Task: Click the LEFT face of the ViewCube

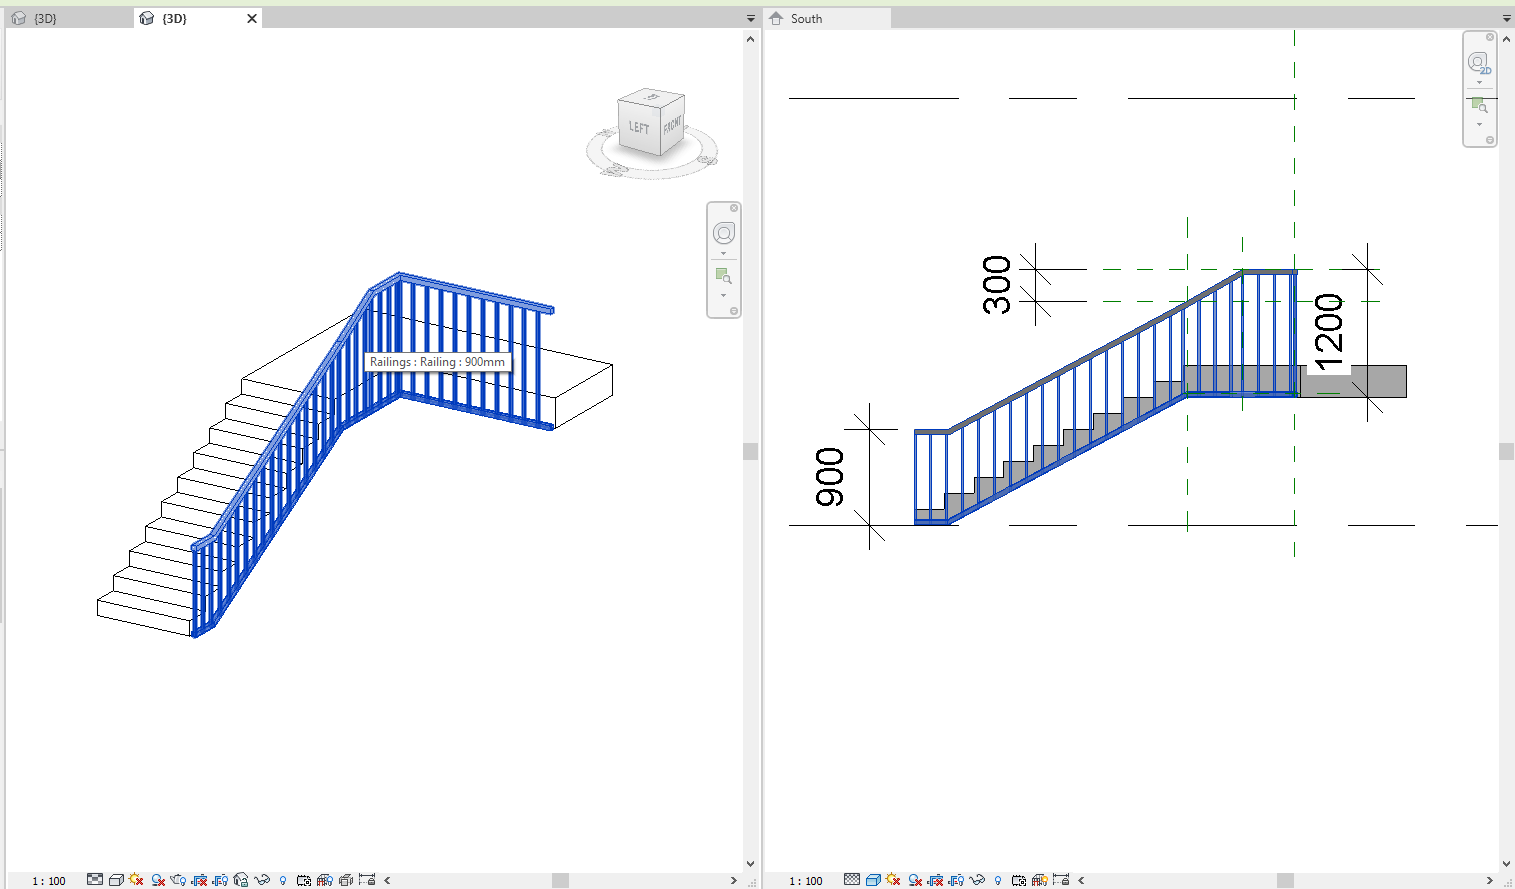Action: click(x=637, y=127)
